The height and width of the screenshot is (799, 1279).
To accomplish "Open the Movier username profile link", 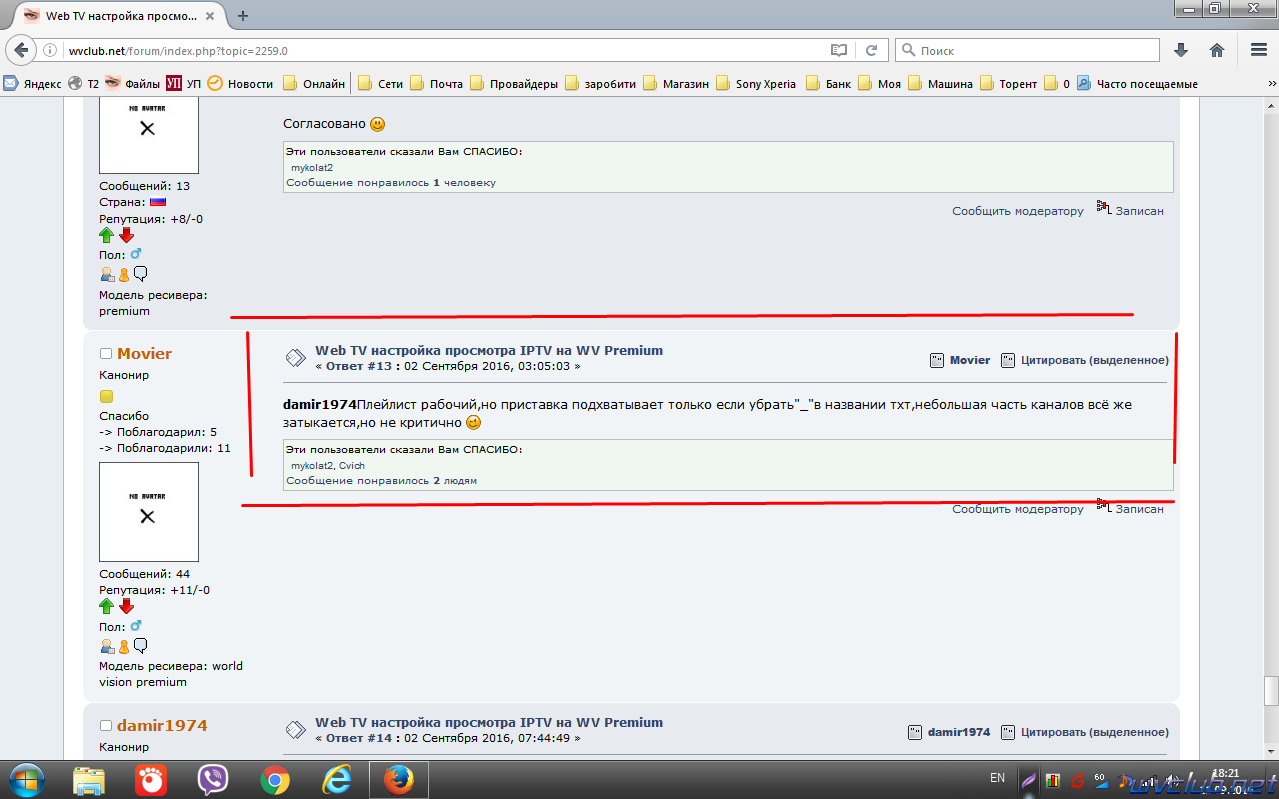I will click(144, 354).
